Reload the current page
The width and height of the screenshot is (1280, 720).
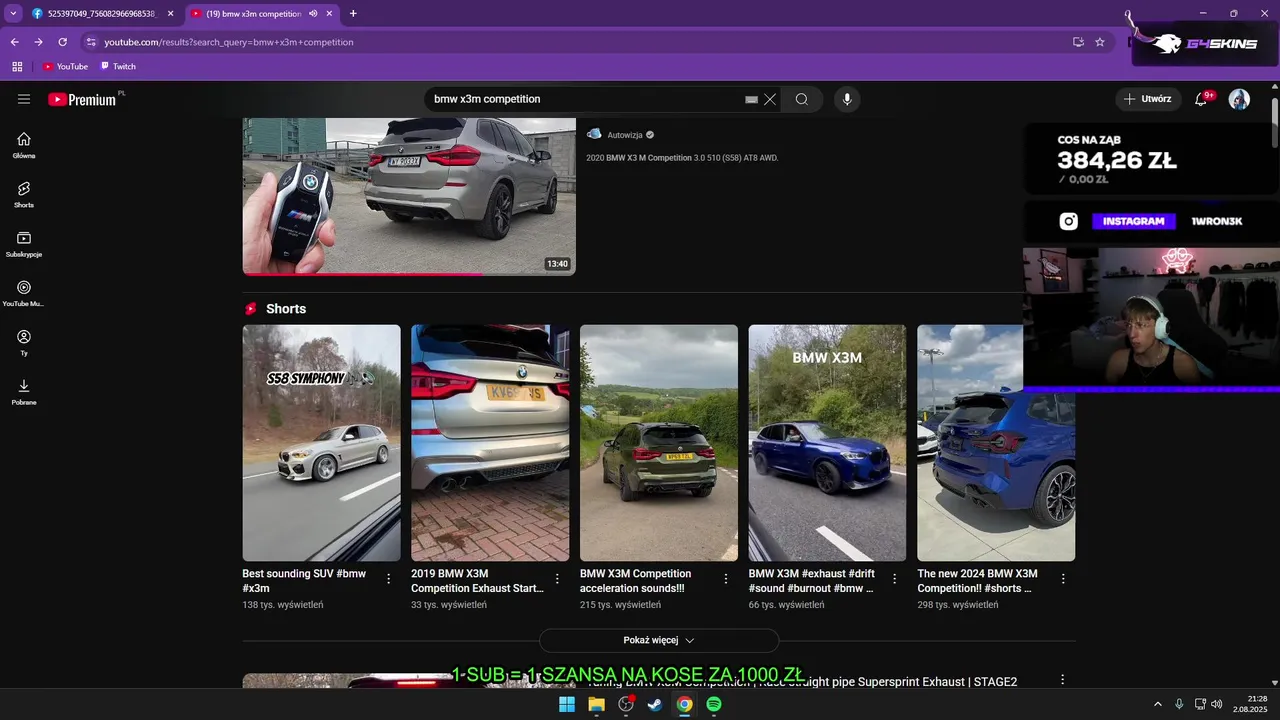click(x=62, y=42)
